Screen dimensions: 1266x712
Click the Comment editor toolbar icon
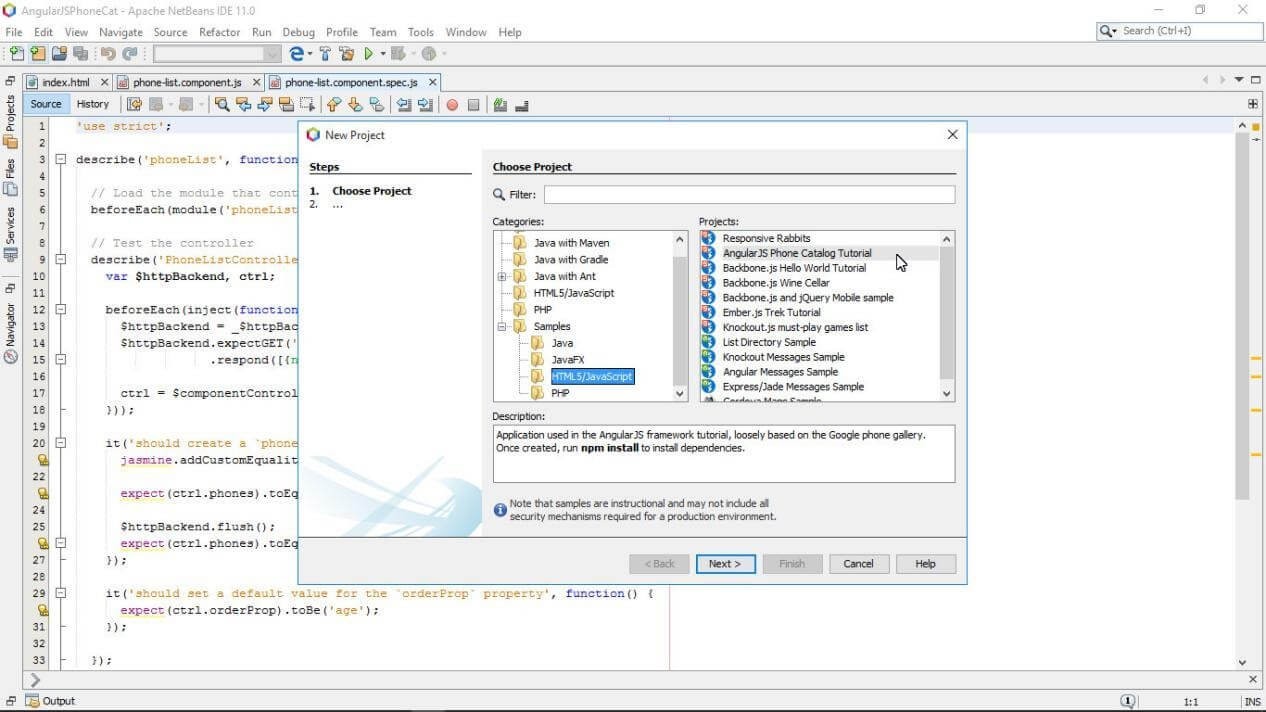click(x=500, y=104)
